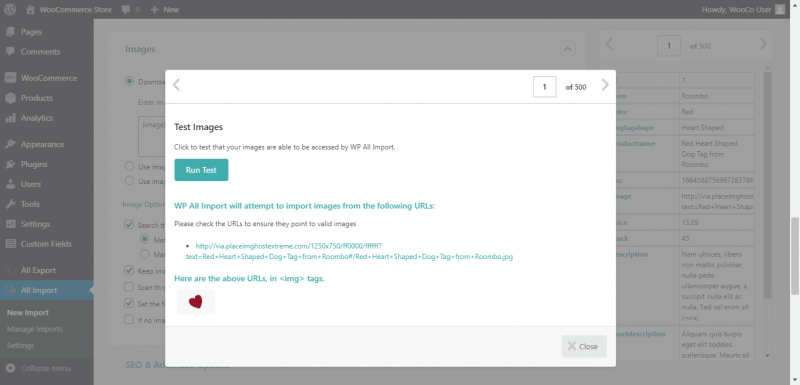
Task: Click Howdy, WooCo User account link
Action: (x=736, y=9)
